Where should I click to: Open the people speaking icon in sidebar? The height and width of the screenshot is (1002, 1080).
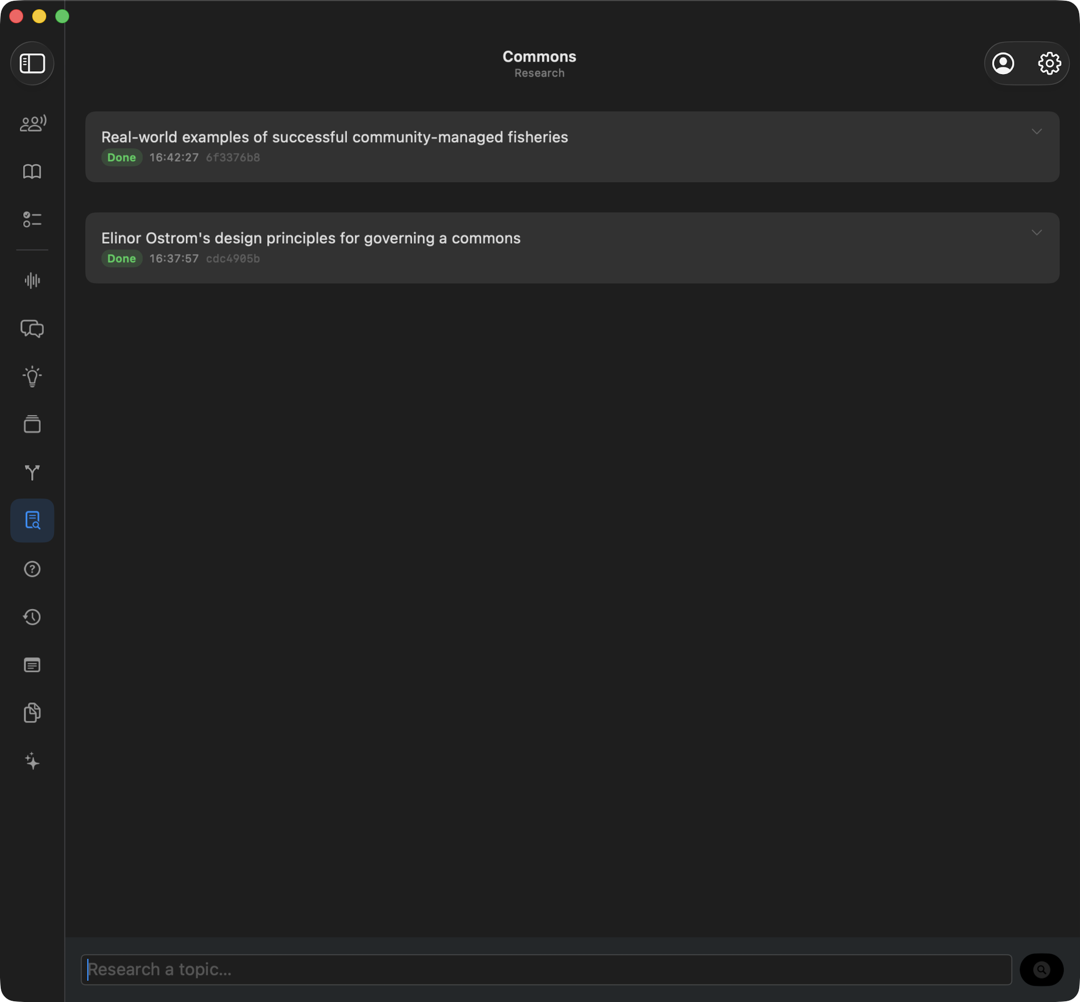point(32,123)
